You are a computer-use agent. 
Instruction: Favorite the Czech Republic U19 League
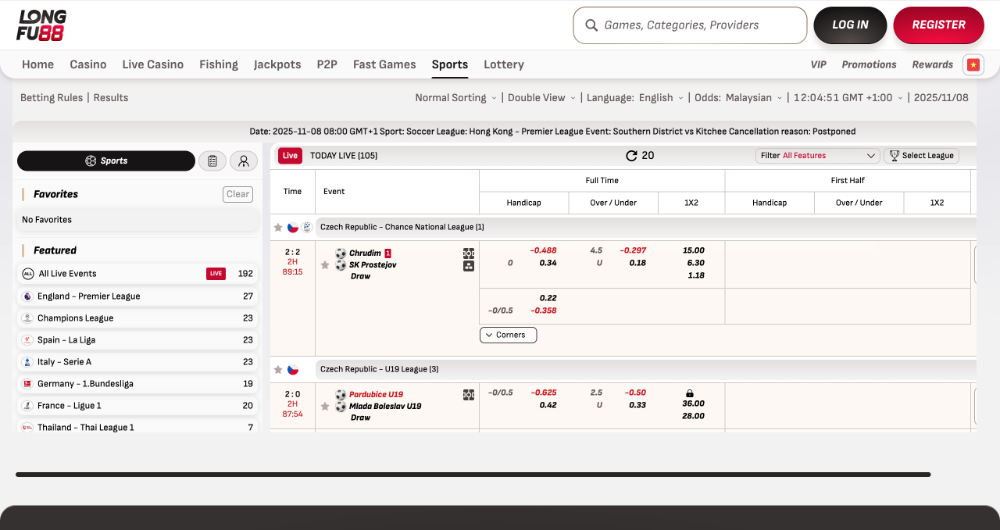coord(278,369)
